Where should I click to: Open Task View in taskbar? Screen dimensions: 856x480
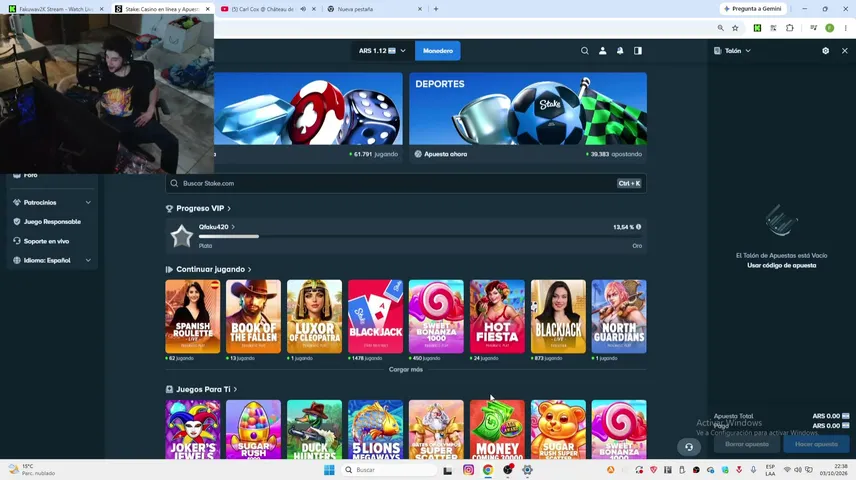pos(448,470)
